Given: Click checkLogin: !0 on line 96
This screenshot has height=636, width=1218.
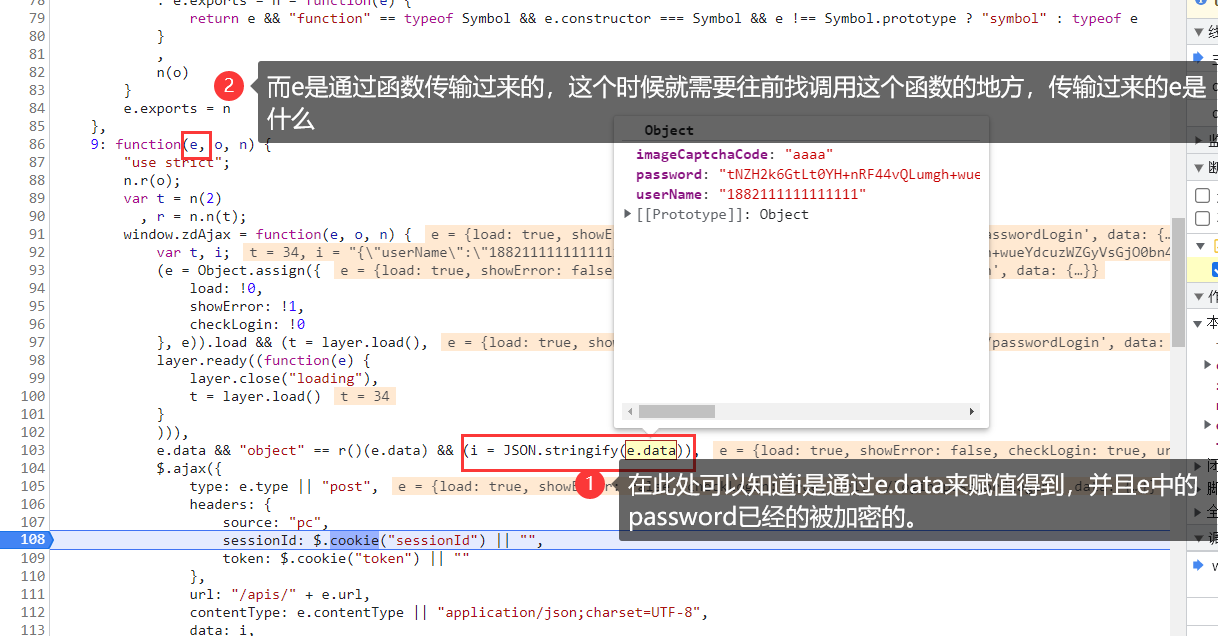Looking at the screenshot, I should click(x=247, y=324).
